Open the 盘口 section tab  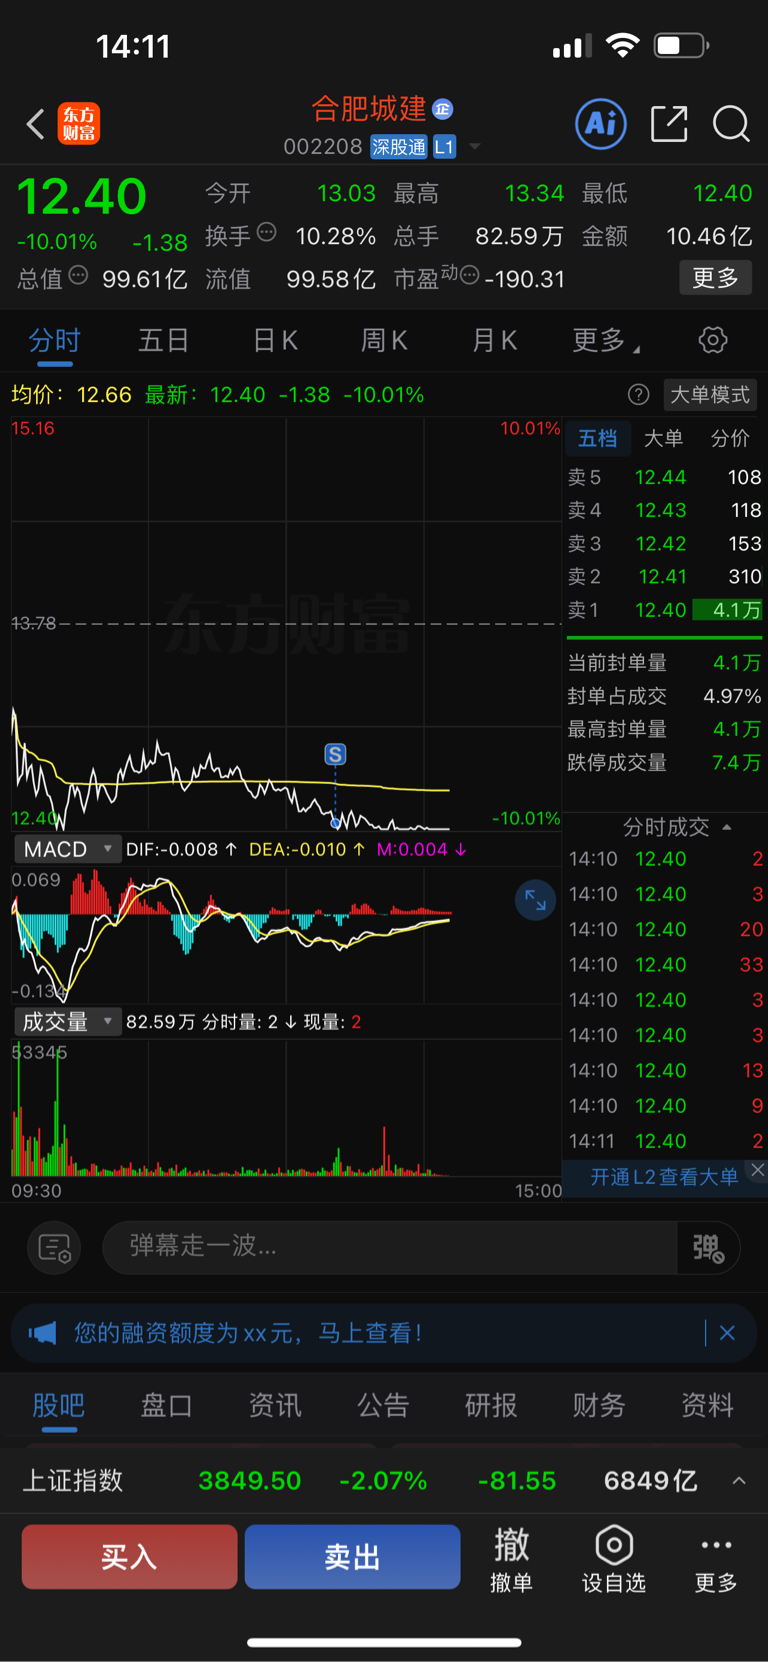[166, 1405]
